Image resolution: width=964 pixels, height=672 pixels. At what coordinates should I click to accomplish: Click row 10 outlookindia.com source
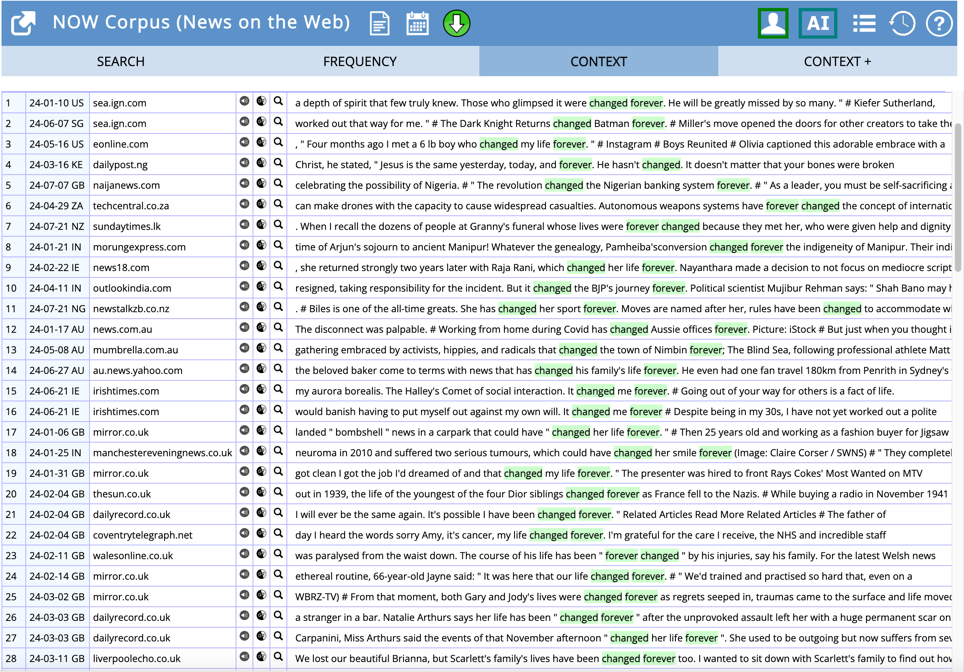[x=132, y=288]
